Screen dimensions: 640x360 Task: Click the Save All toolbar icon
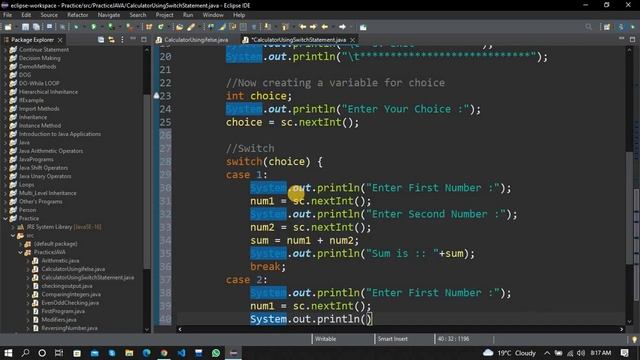[36, 27]
